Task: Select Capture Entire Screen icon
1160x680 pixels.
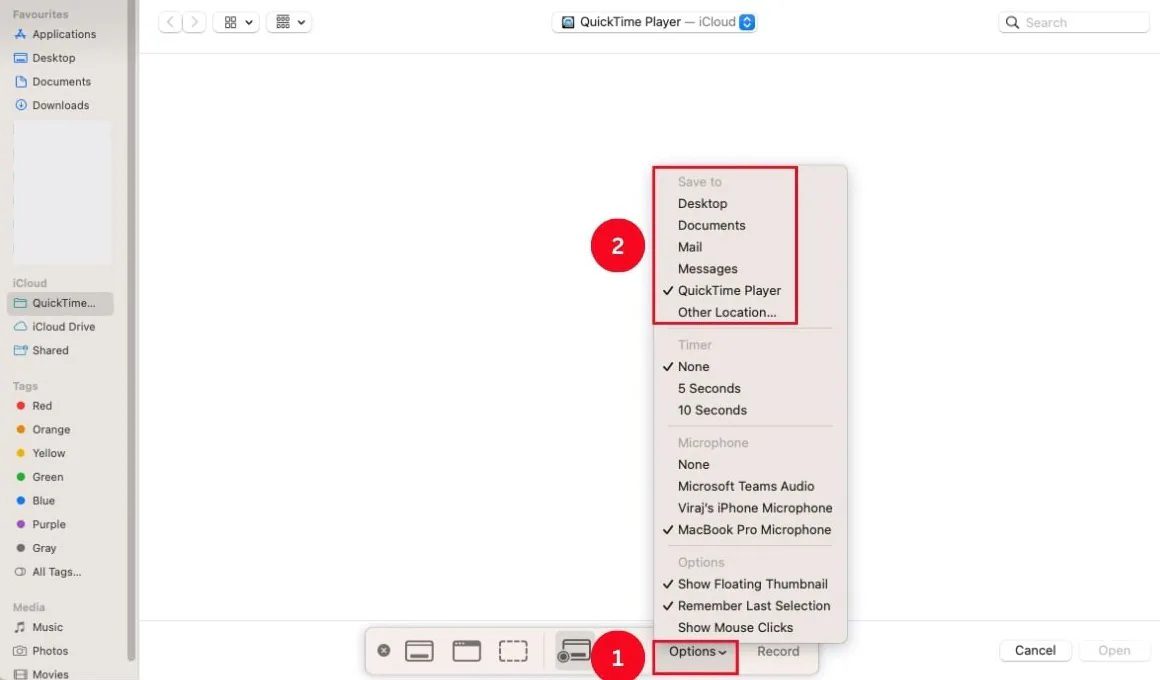Action: pos(419,651)
